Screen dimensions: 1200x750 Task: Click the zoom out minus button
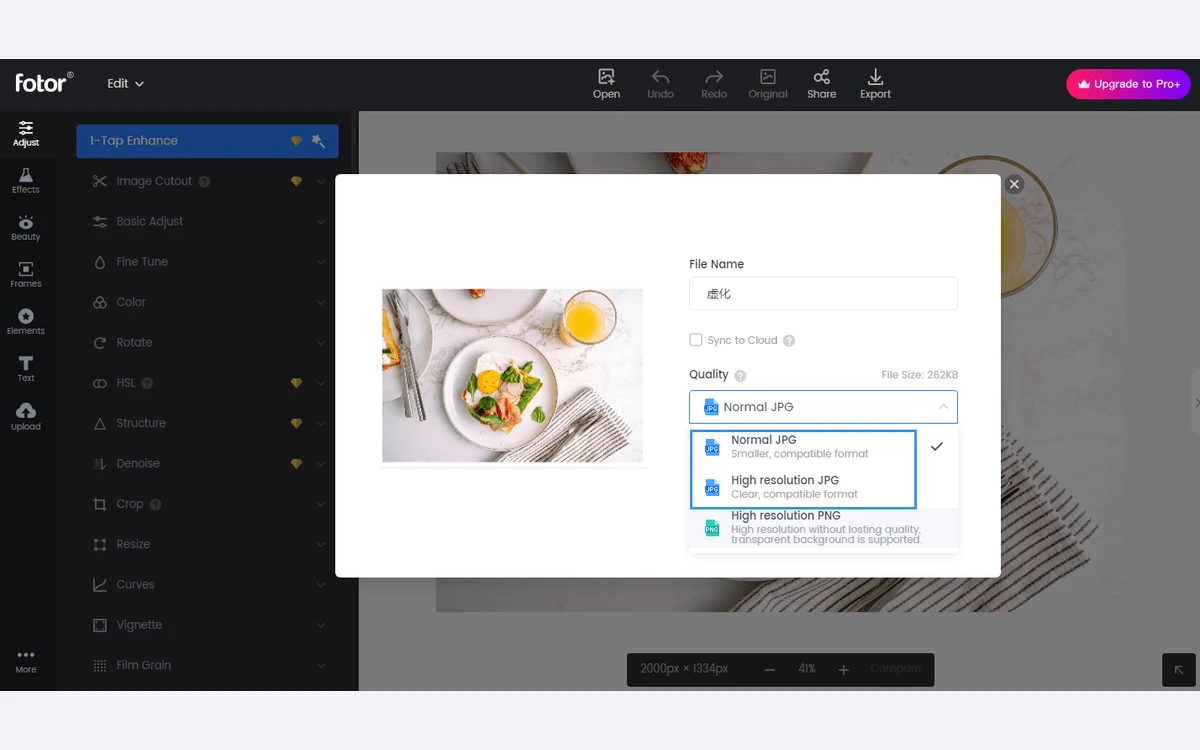pyautogui.click(x=769, y=669)
